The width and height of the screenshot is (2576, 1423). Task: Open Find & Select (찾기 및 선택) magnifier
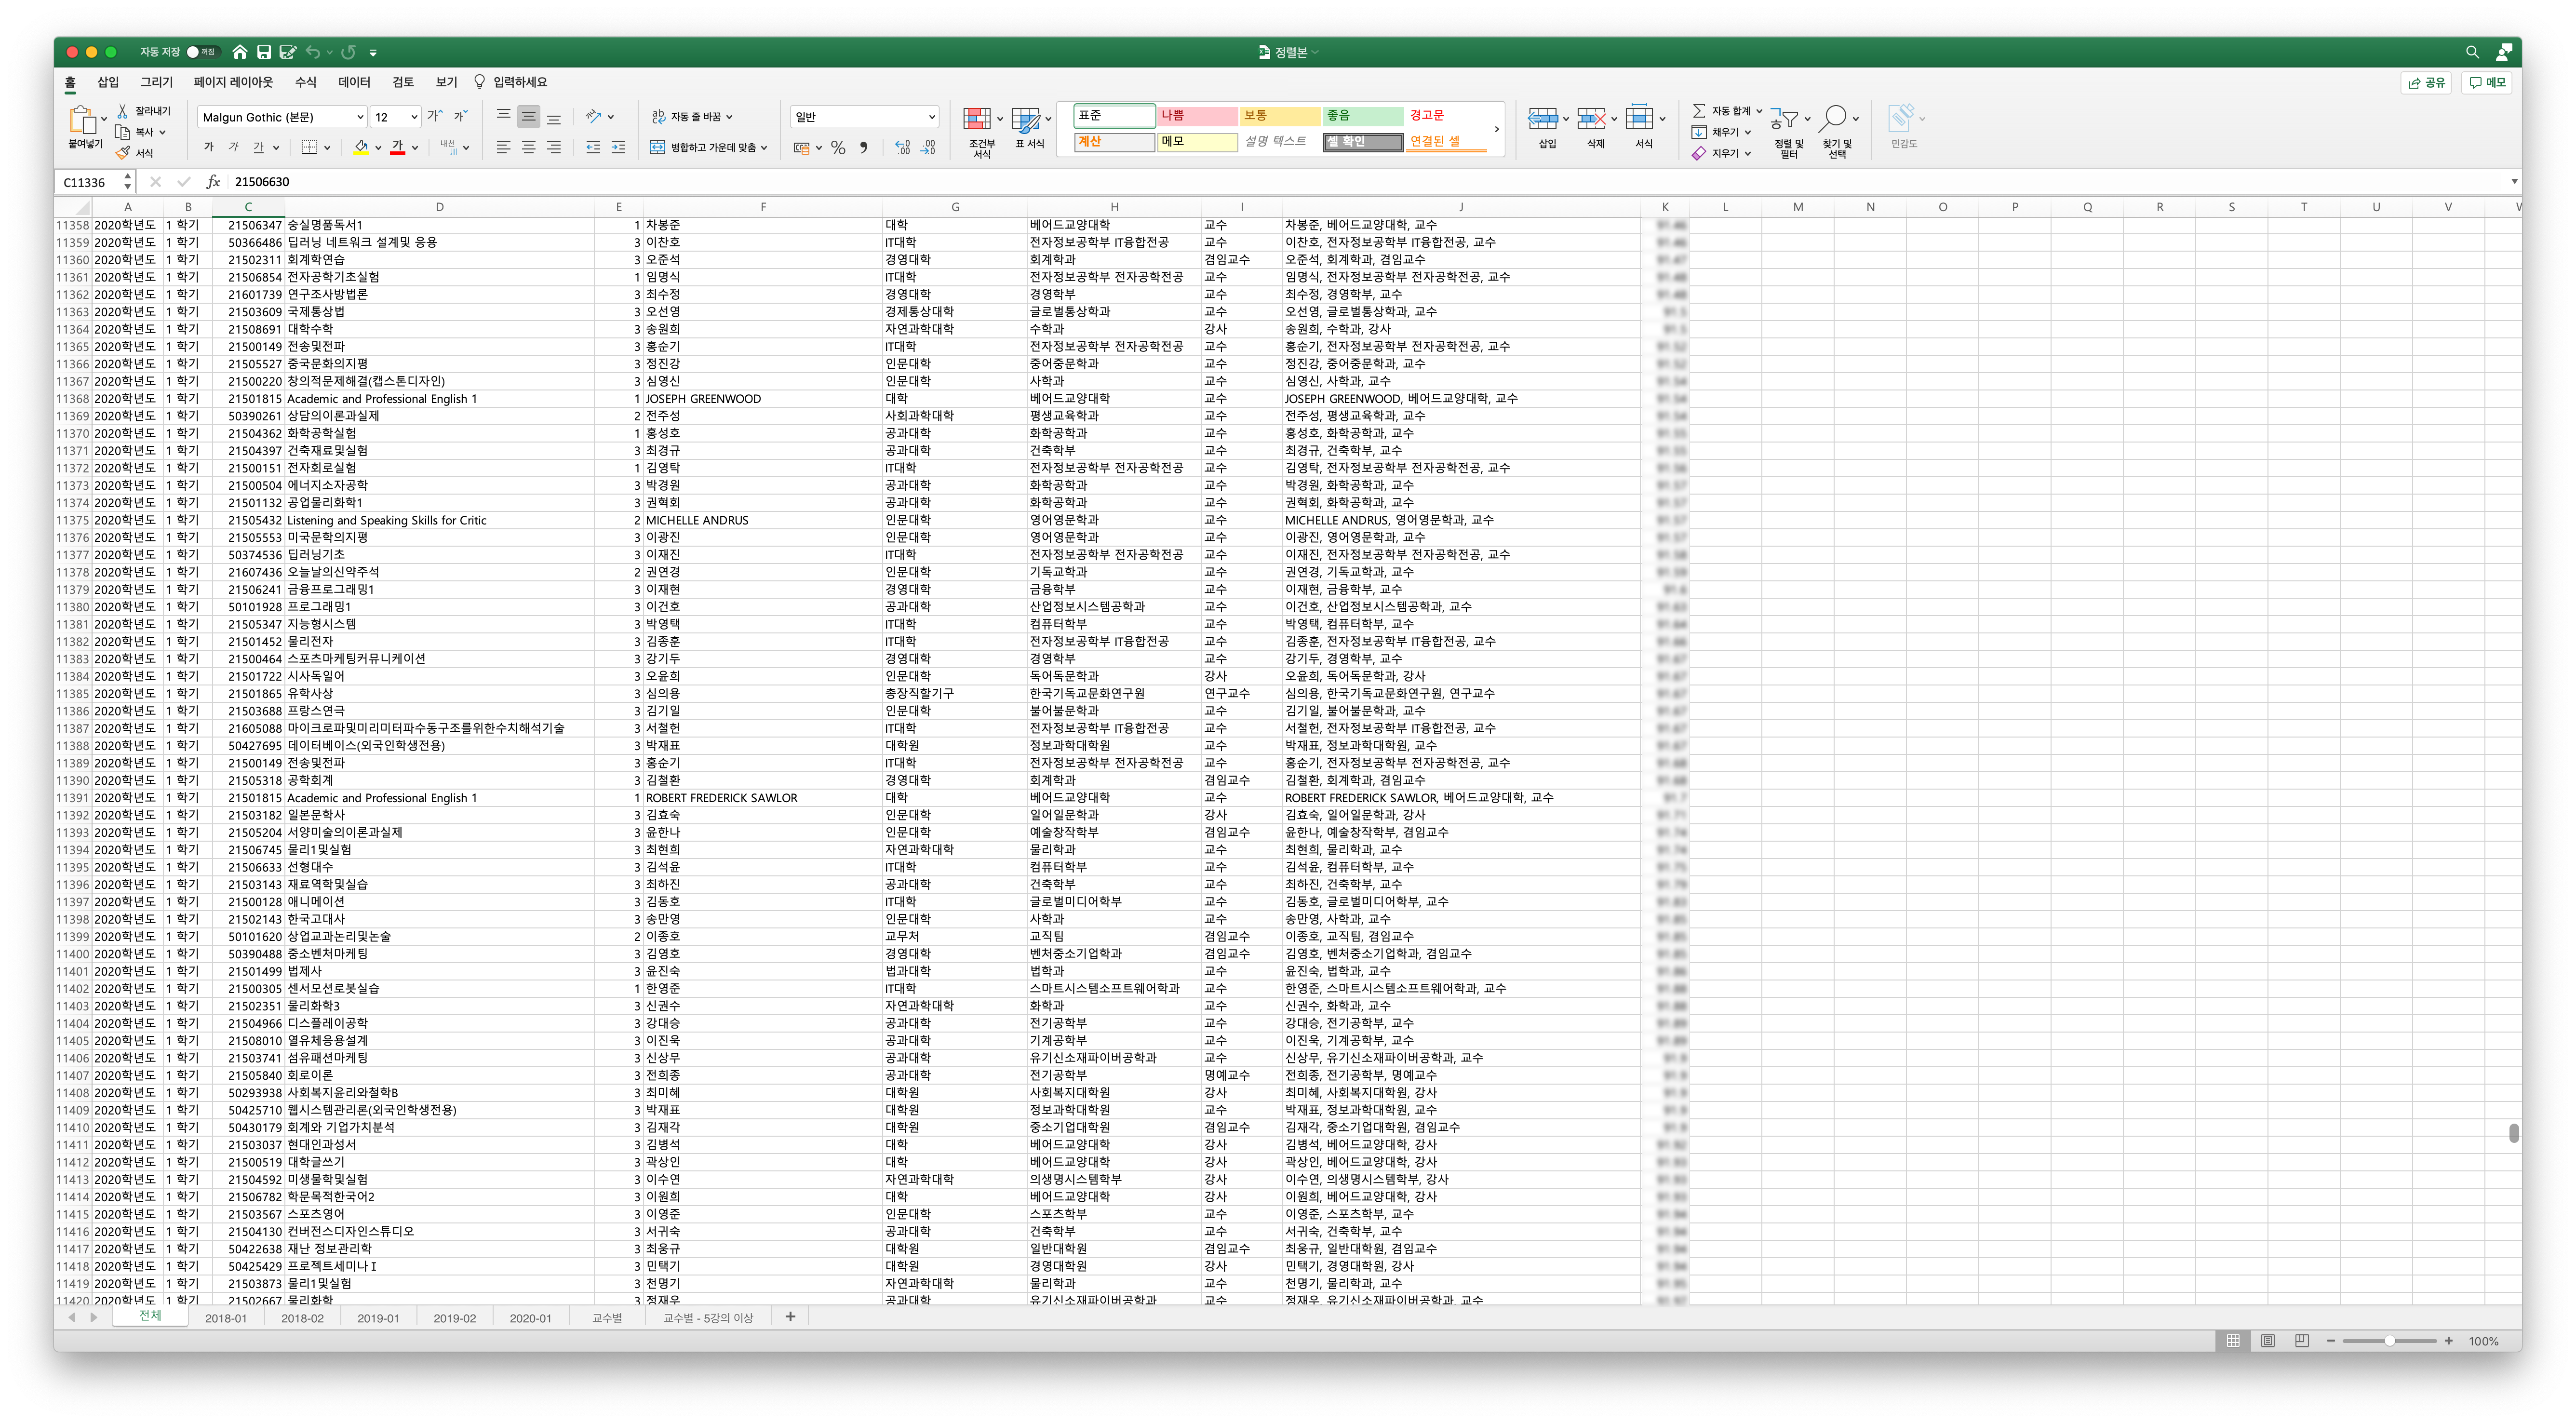(x=1833, y=119)
